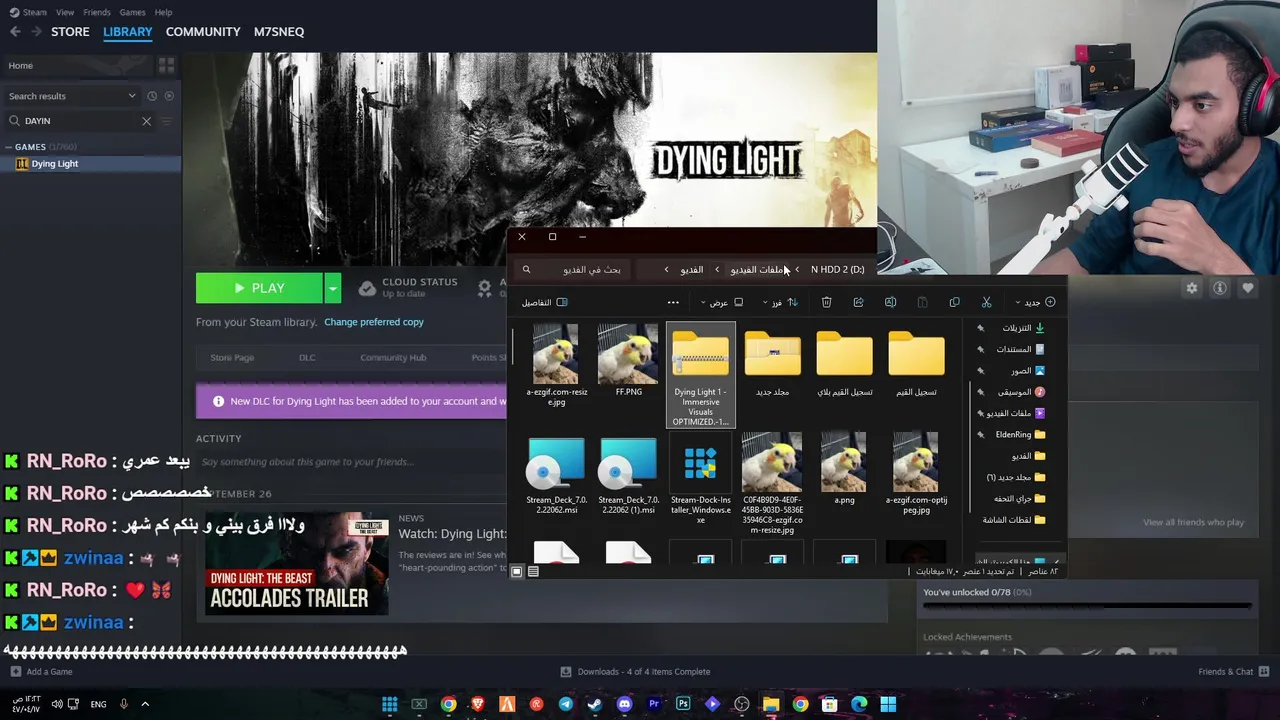Image resolution: width=1280 pixels, height=720 pixels.
Task: Click the 'Say something about this game' activity field
Action: [x=307, y=462]
